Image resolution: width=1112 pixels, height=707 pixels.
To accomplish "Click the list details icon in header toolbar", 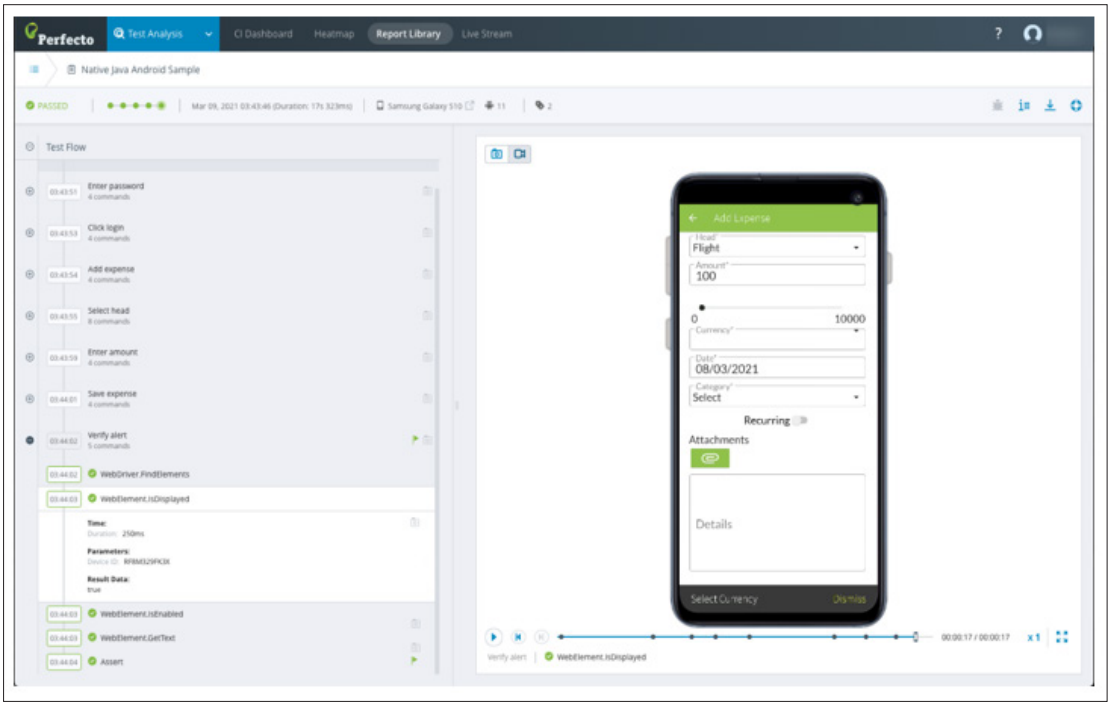I will [1024, 106].
